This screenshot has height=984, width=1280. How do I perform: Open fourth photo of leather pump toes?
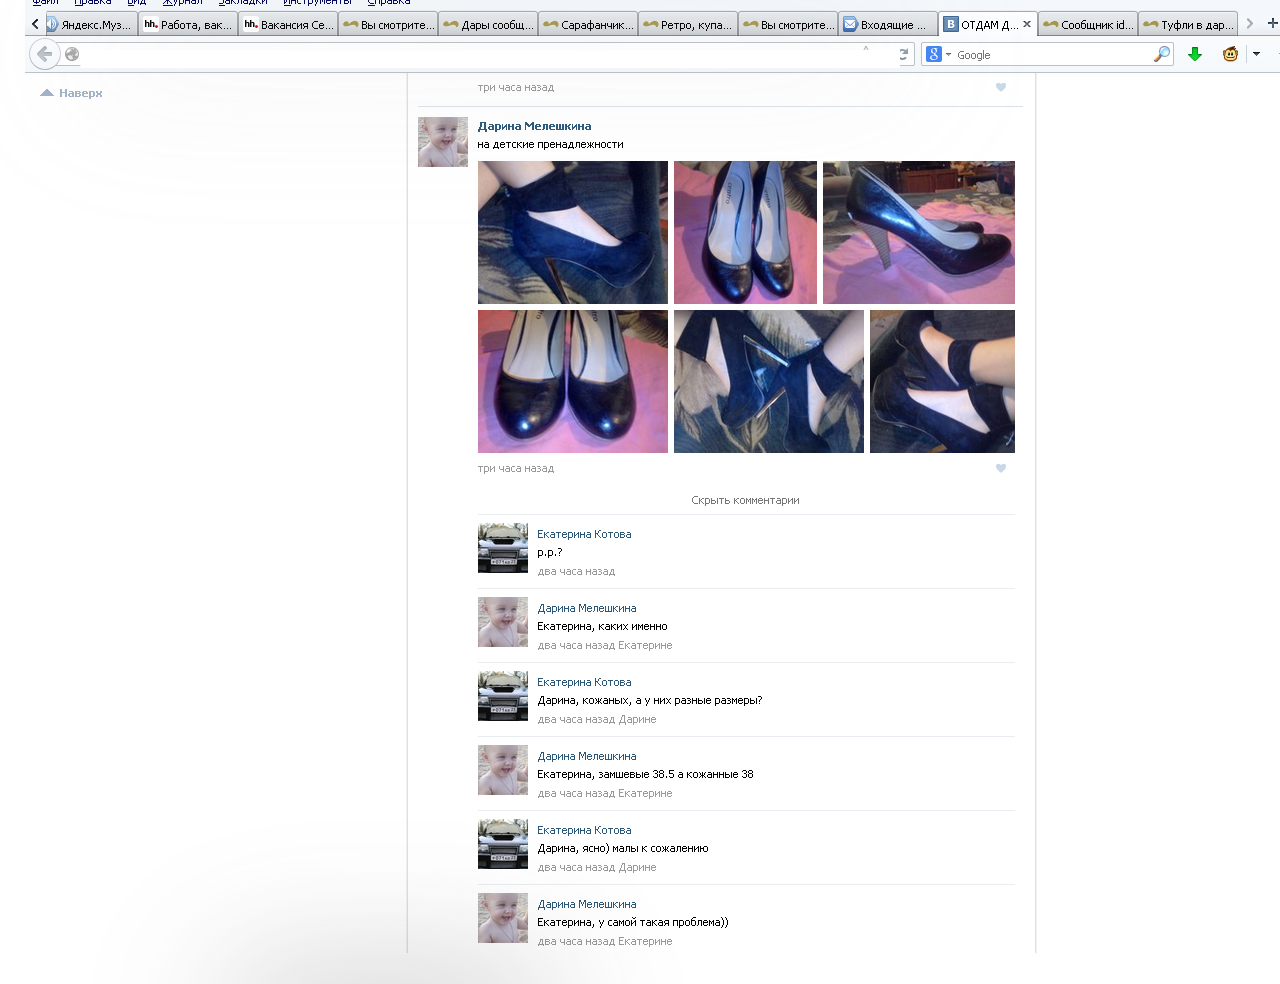pos(573,381)
